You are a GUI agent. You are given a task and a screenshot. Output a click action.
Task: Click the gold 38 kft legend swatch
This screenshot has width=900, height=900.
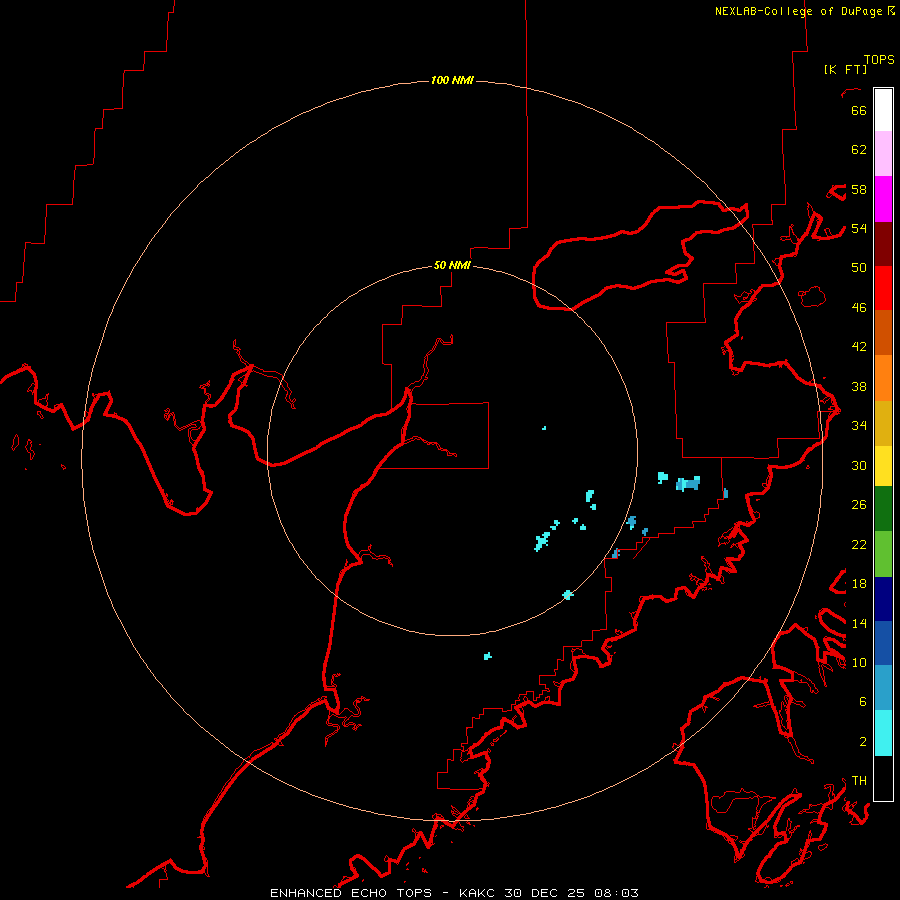(883, 423)
